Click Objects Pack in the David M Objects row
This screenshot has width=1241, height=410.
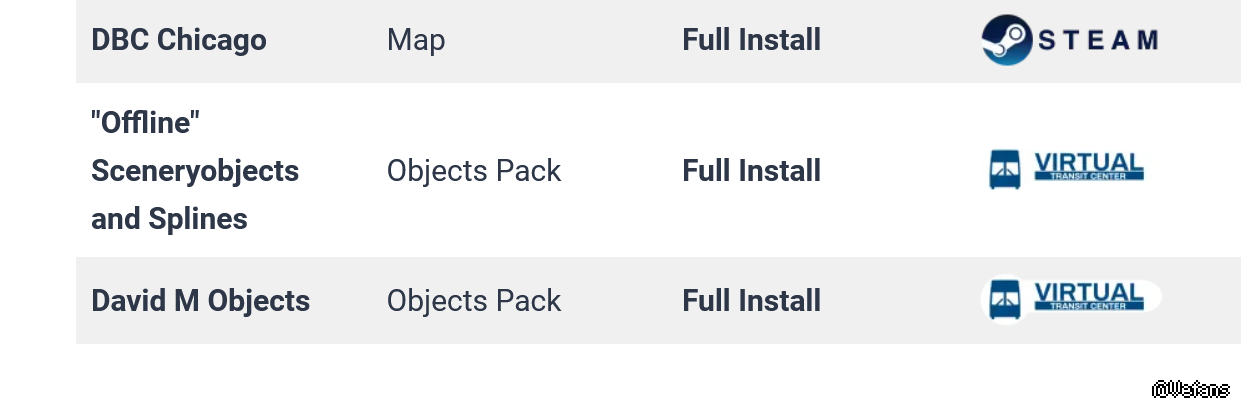[x=474, y=301]
